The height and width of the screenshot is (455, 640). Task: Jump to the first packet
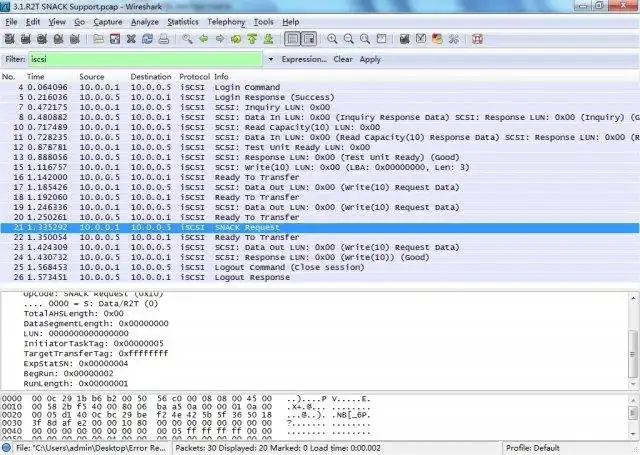click(252, 39)
